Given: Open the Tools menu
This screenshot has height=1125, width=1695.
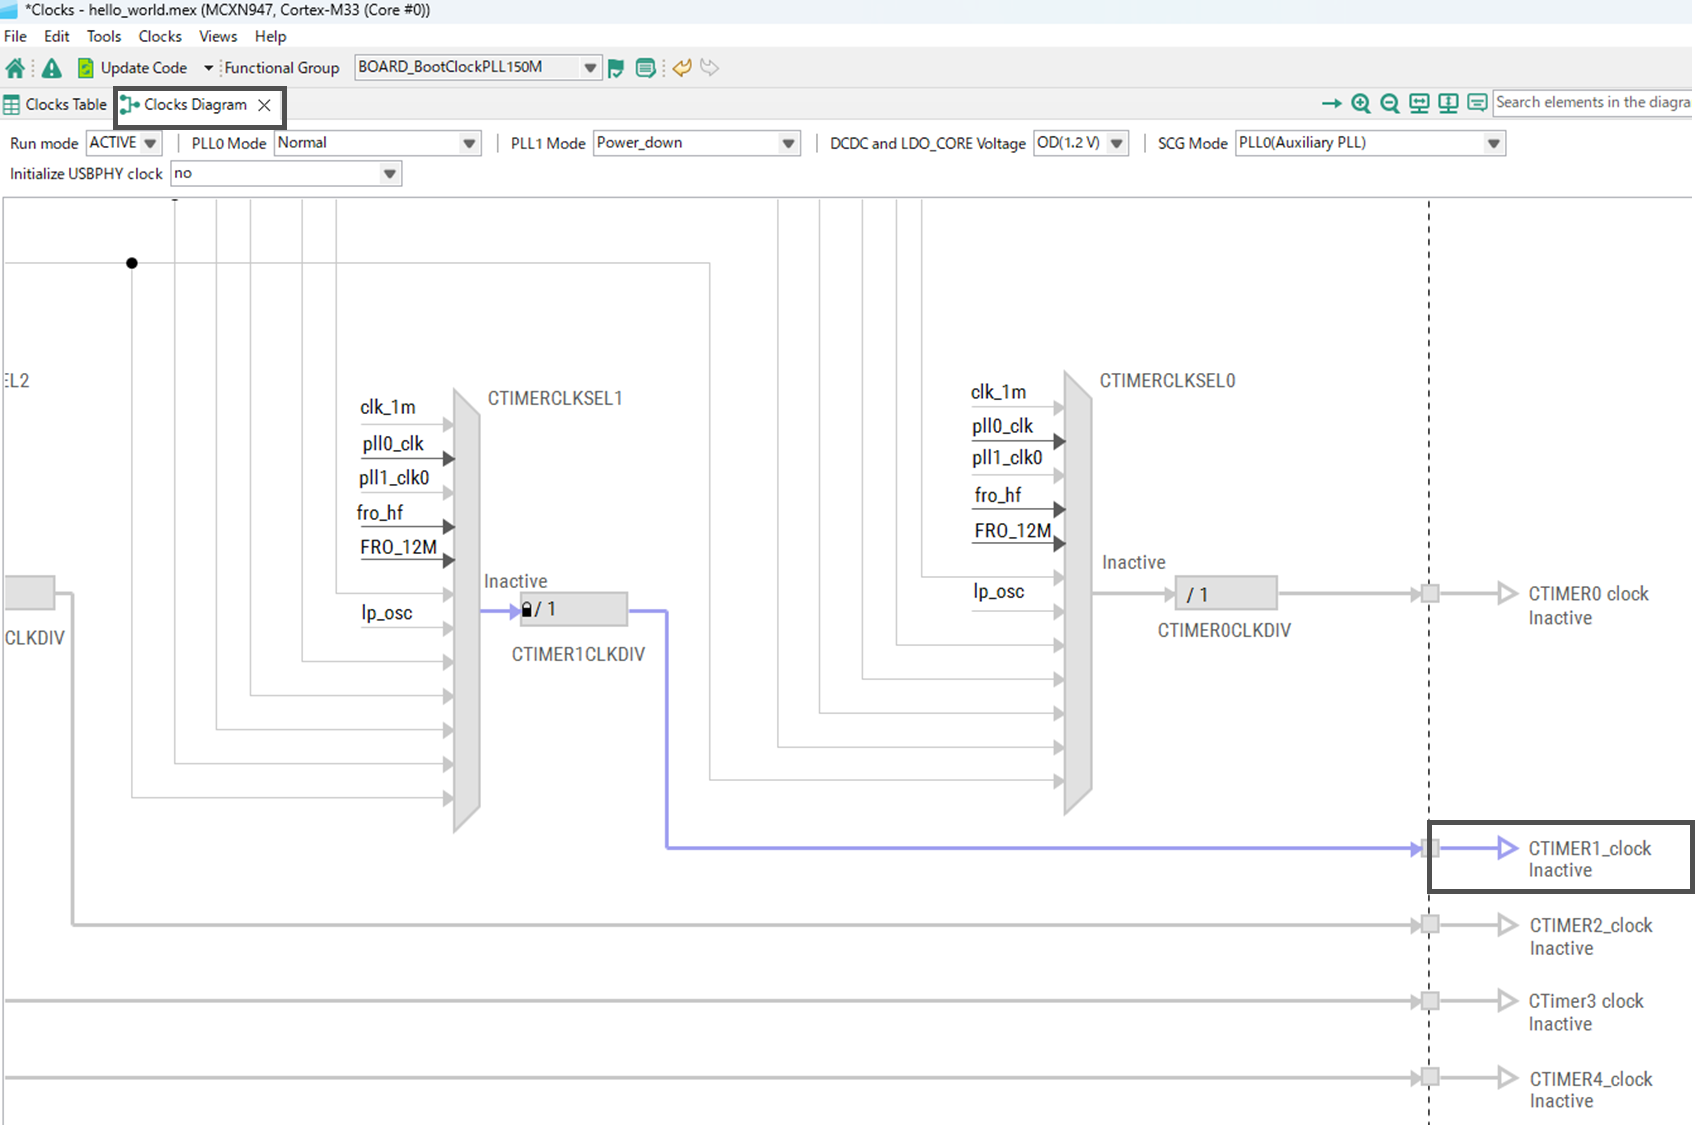Looking at the screenshot, I should (103, 36).
